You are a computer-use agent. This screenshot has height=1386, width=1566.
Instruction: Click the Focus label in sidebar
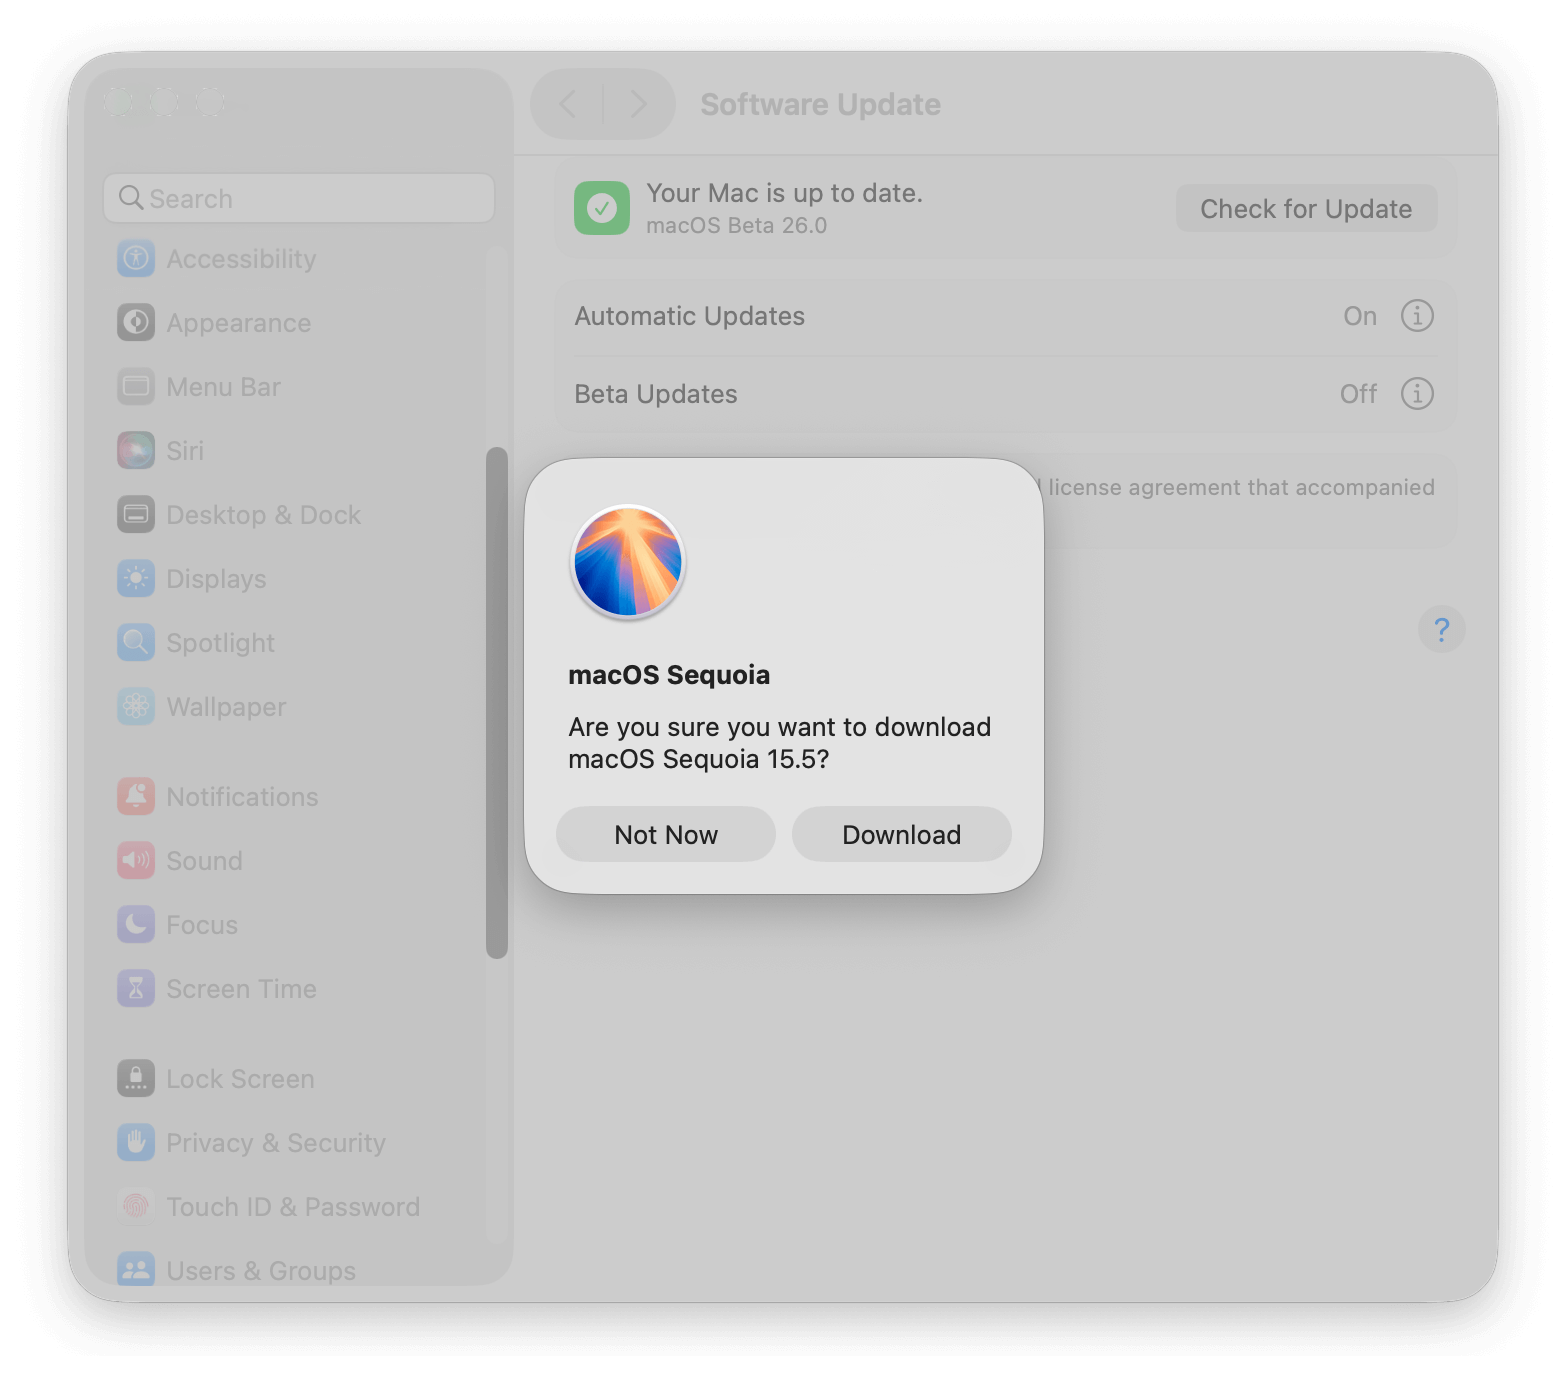point(202,925)
